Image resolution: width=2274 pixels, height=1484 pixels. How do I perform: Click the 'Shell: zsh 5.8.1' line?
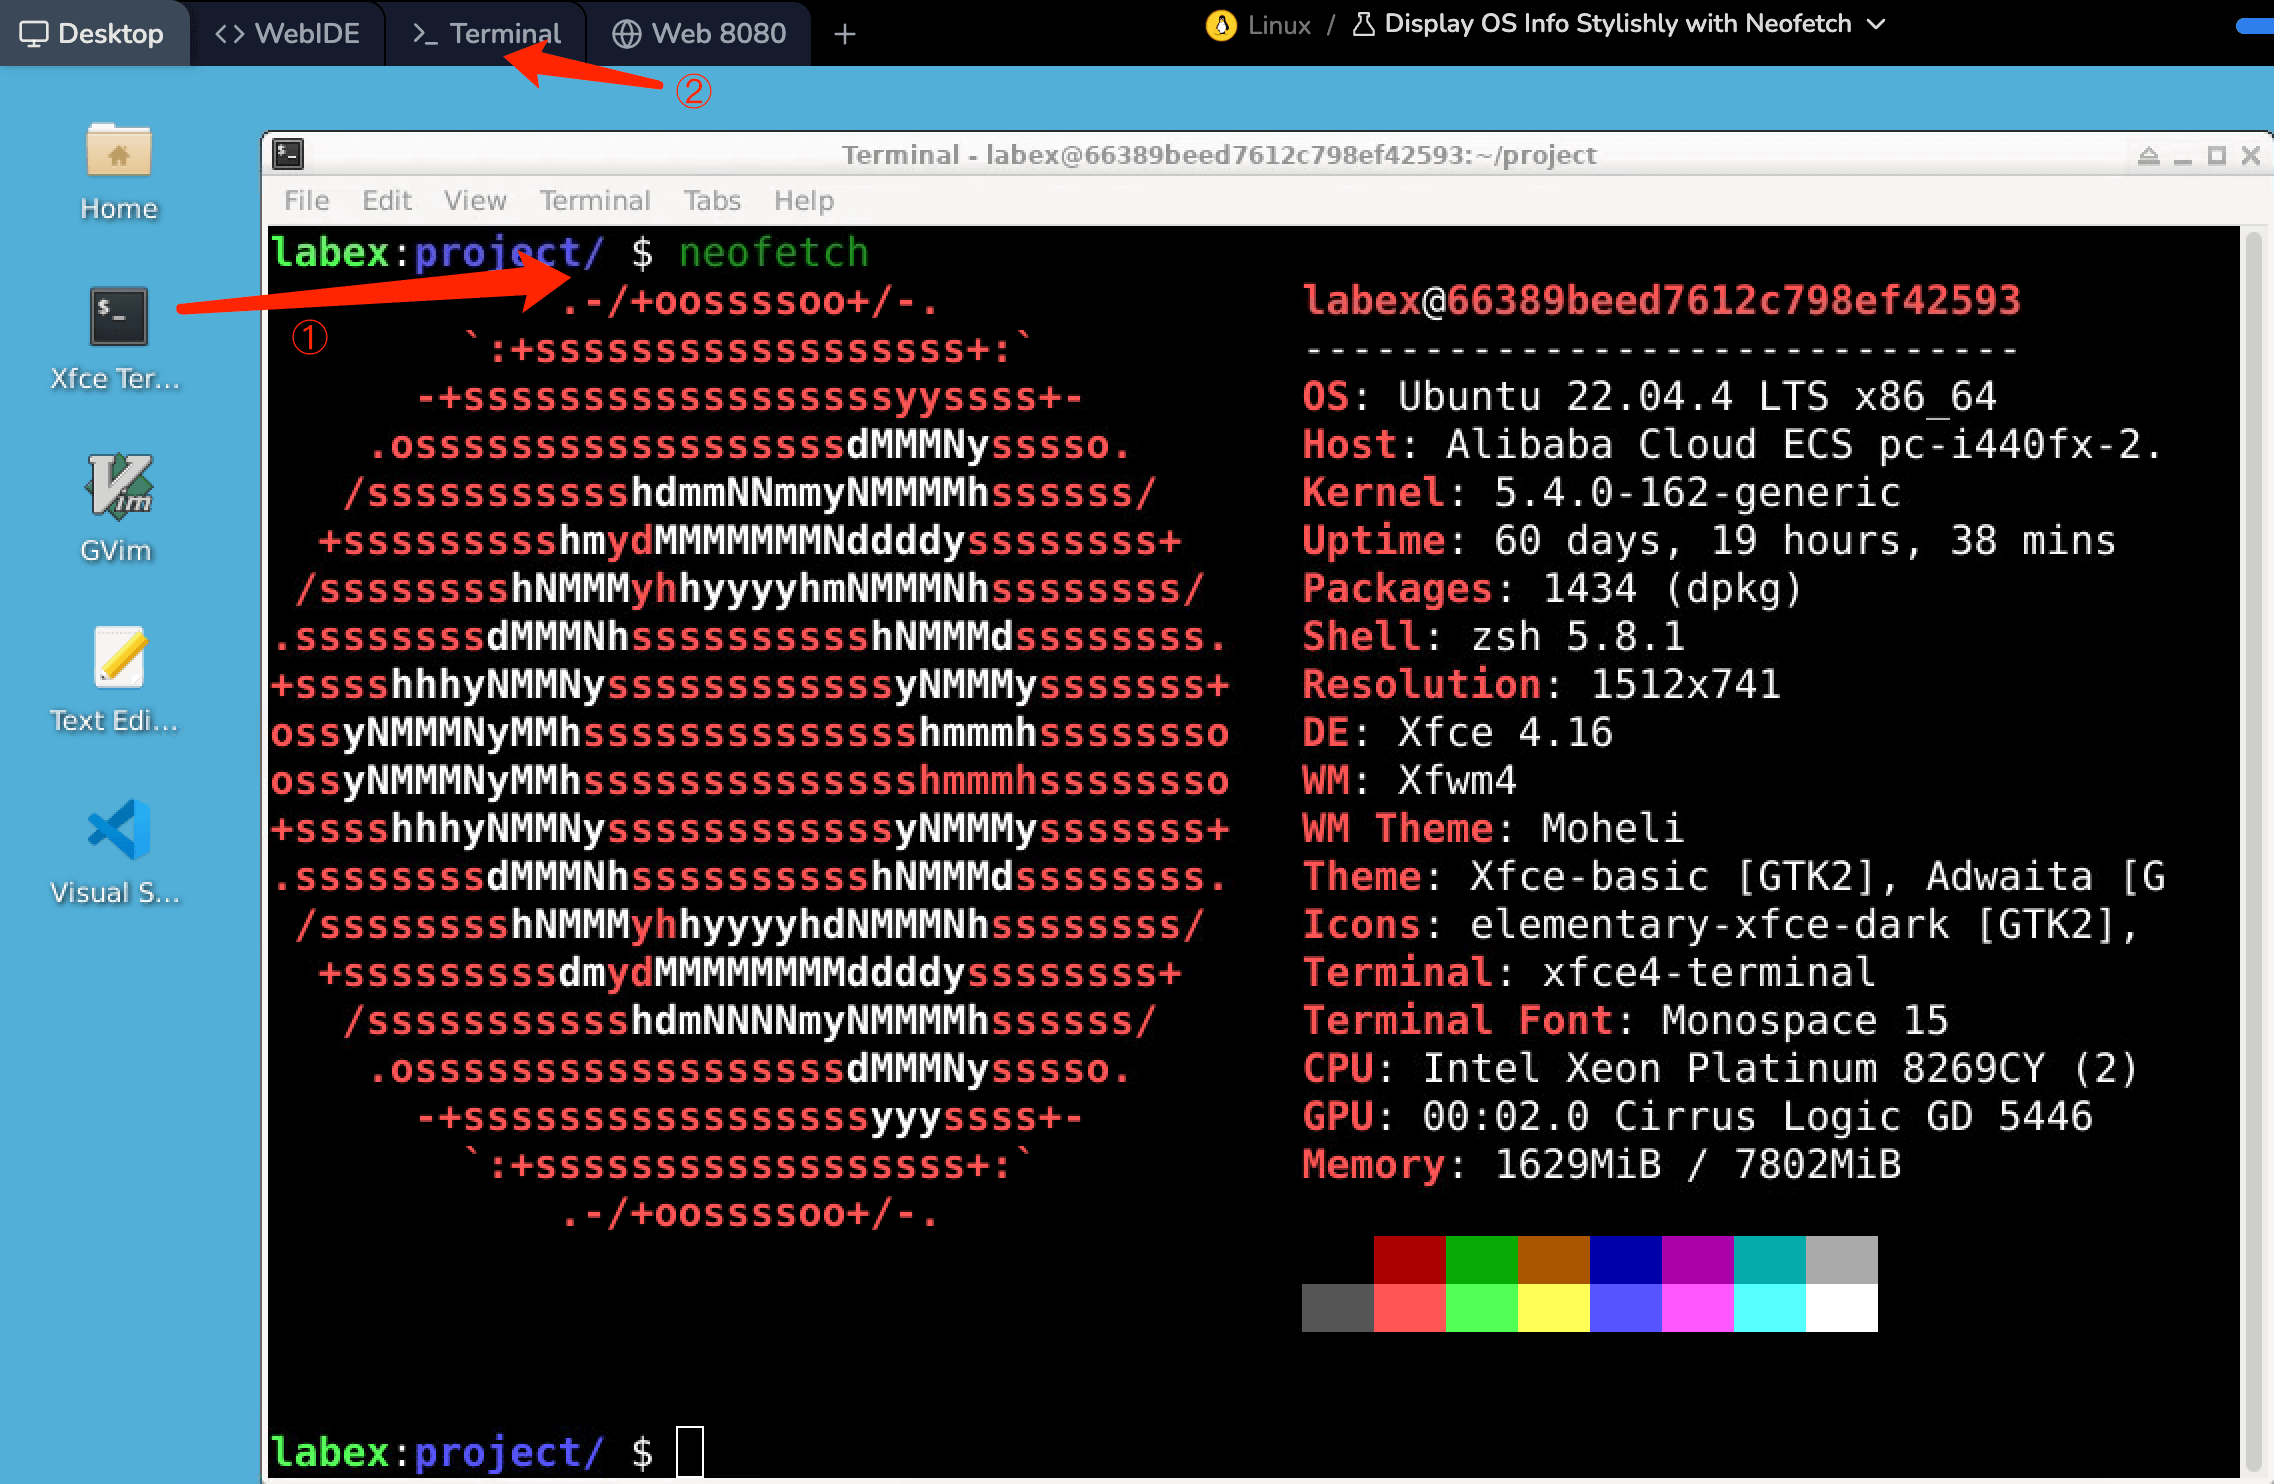[1493, 636]
